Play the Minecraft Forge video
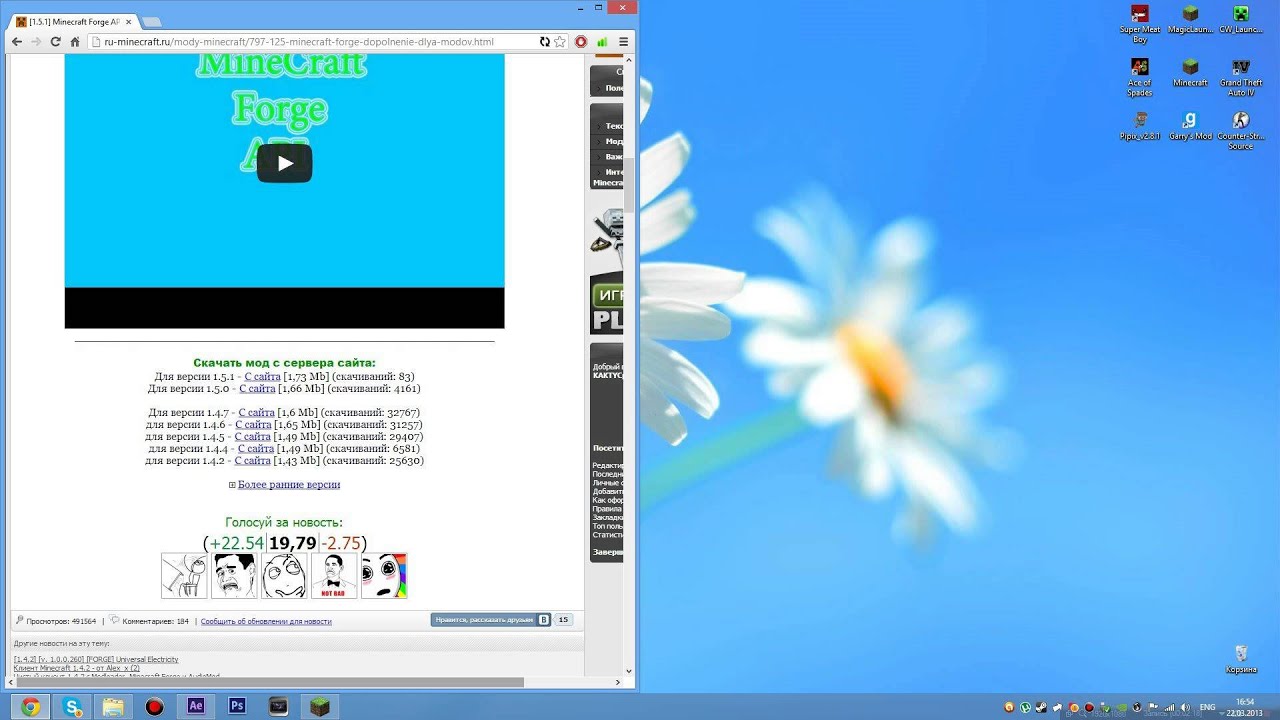This screenshot has width=1280, height=720. (284, 164)
